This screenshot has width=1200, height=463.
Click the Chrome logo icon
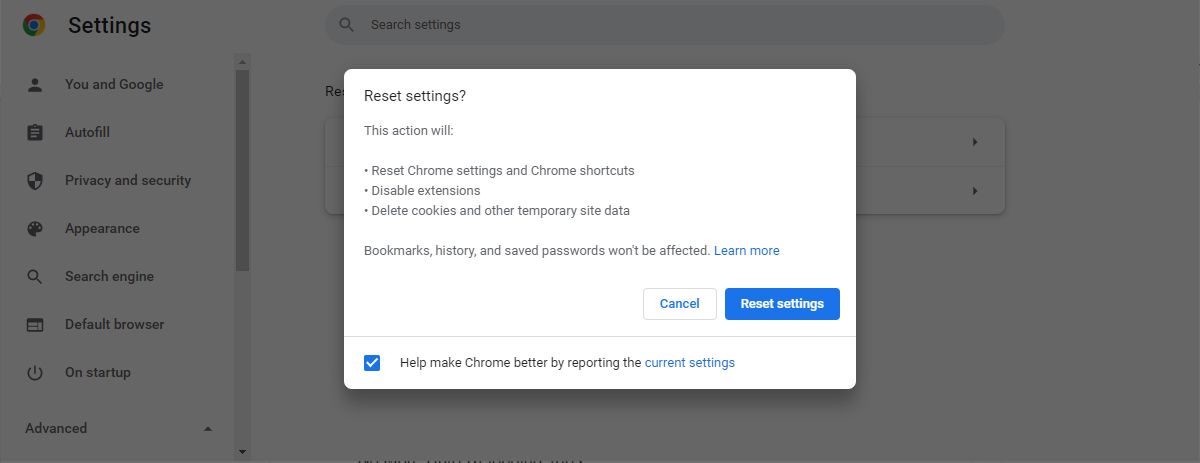coord(34,25)
